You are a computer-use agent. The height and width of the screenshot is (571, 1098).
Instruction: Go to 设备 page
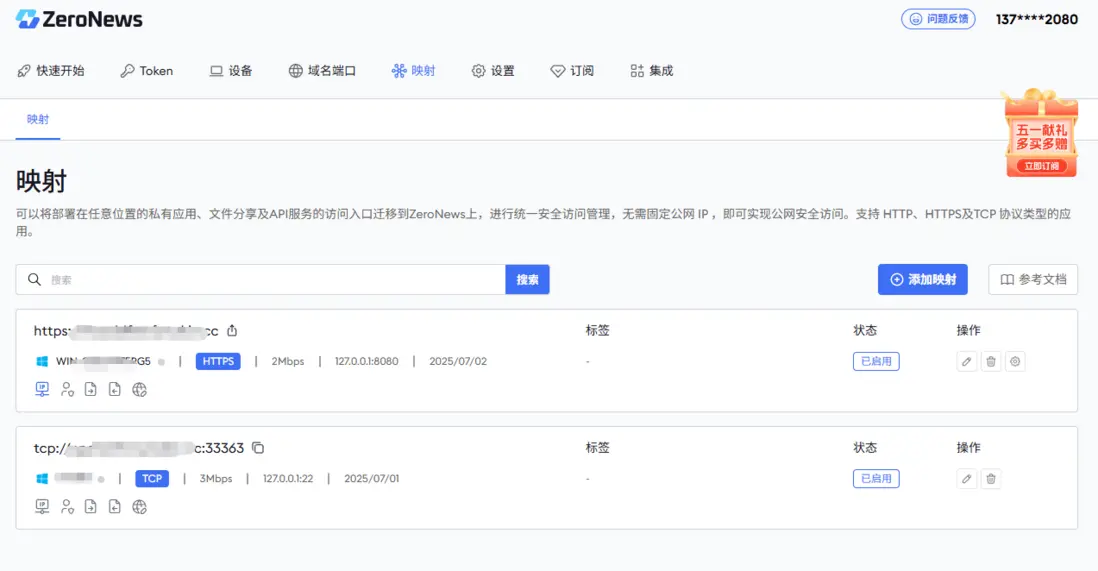point(231,71)
